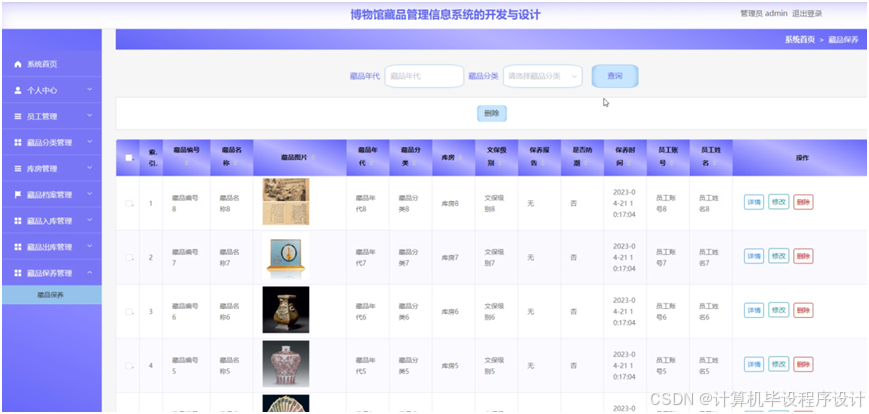Sort by 文保级别 column arrows
The image size is (869, 414).
click(x=500, y=163)
